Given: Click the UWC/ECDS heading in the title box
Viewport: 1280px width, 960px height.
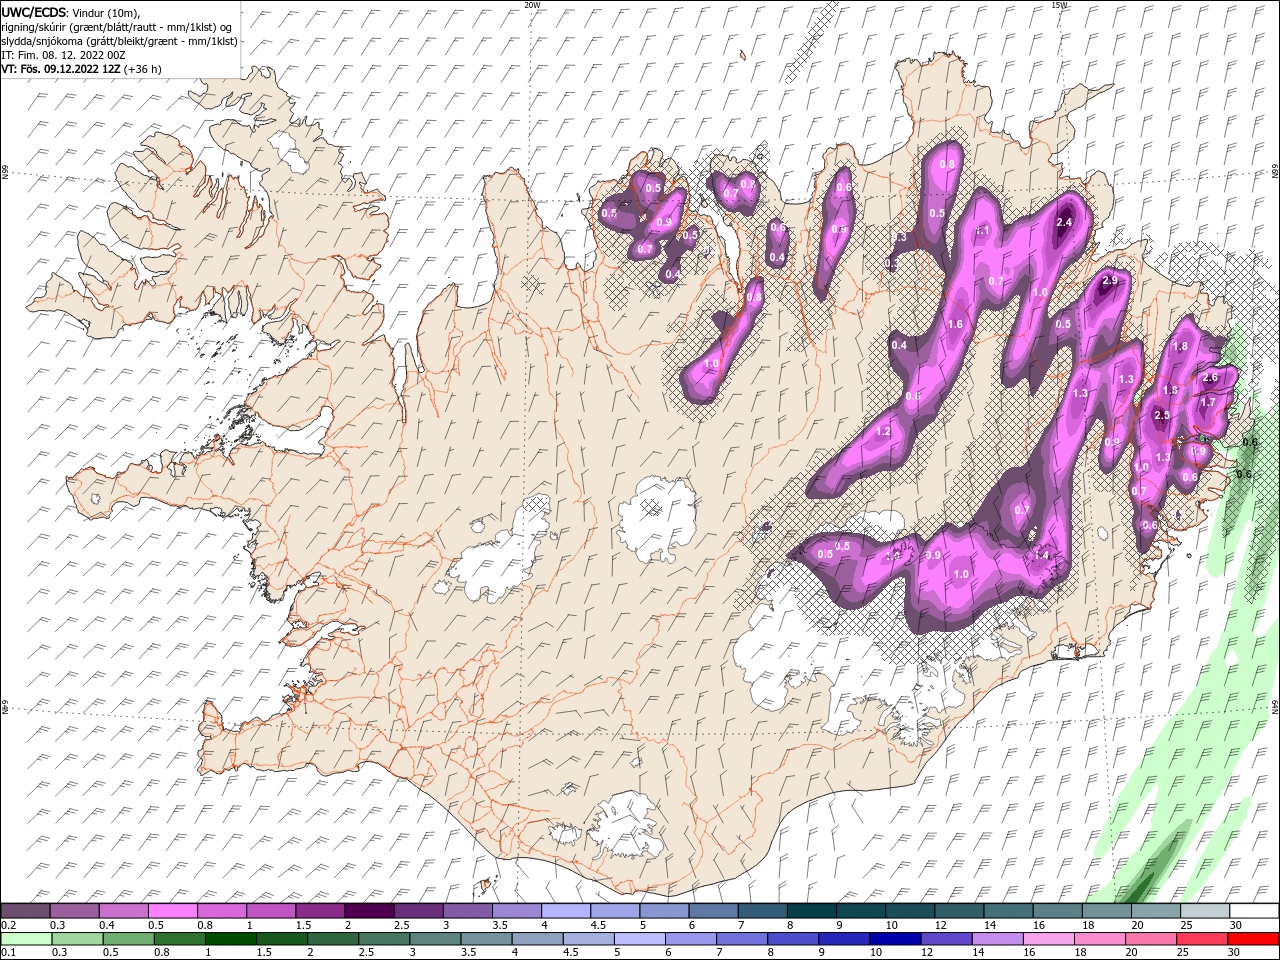Looking at the screenshot, I should click(34, 11).
